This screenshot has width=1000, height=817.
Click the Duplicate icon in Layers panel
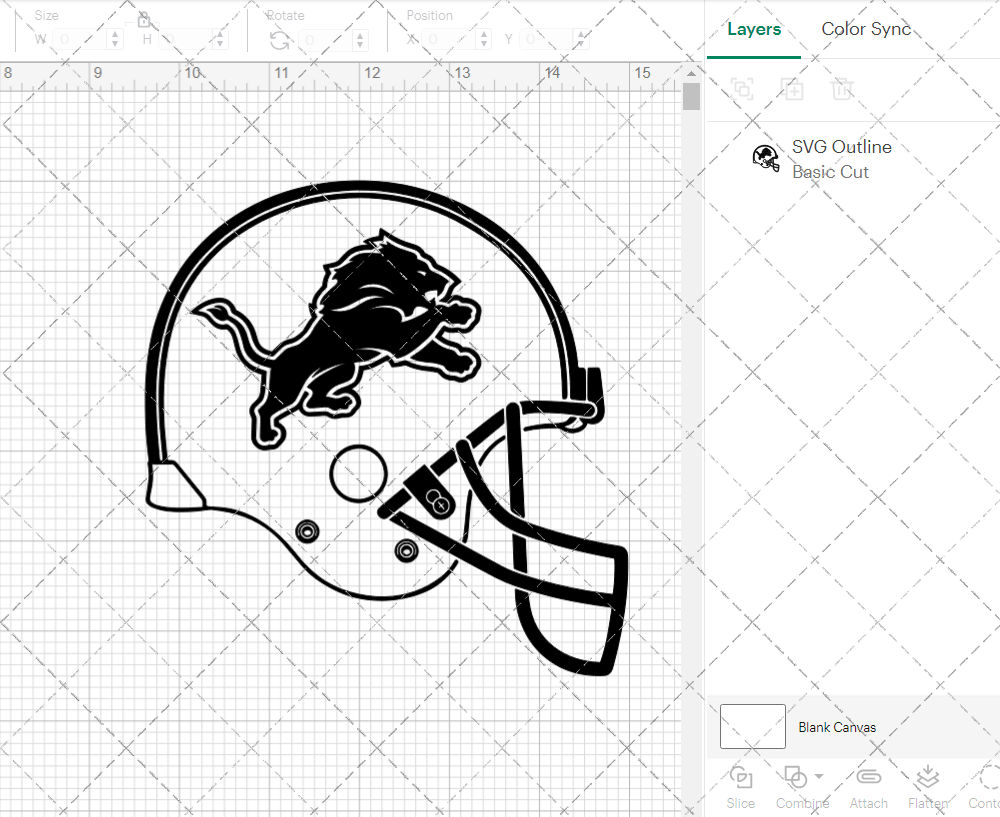click(x=792, y=89)
